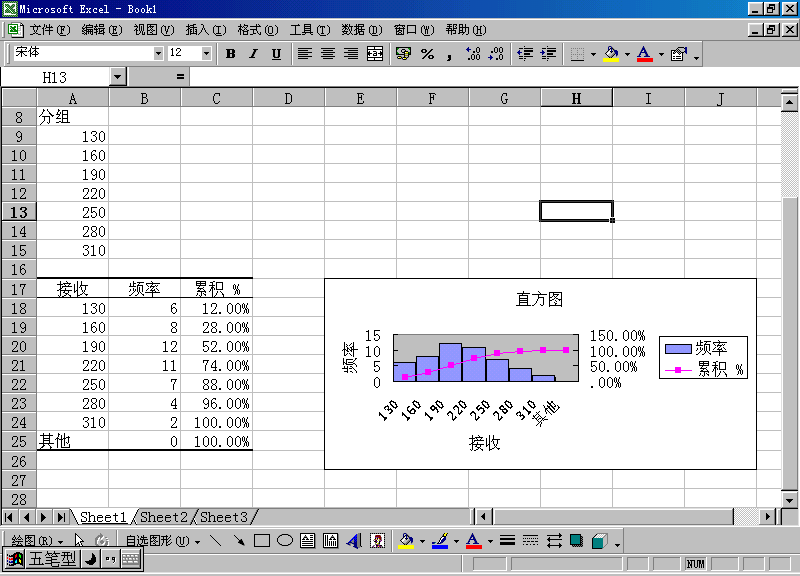Viewport: 800px width, 576px height.
Task: Toggle underline formatting
Action: (276, 54)
